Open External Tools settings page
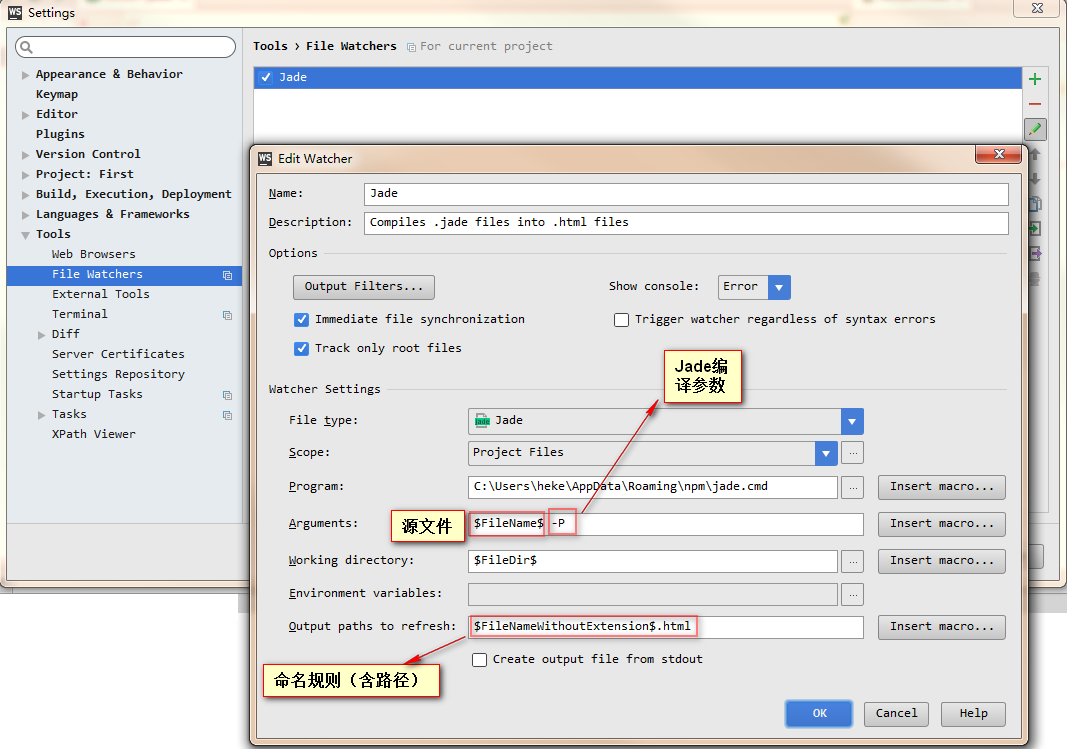 point(101,295)
